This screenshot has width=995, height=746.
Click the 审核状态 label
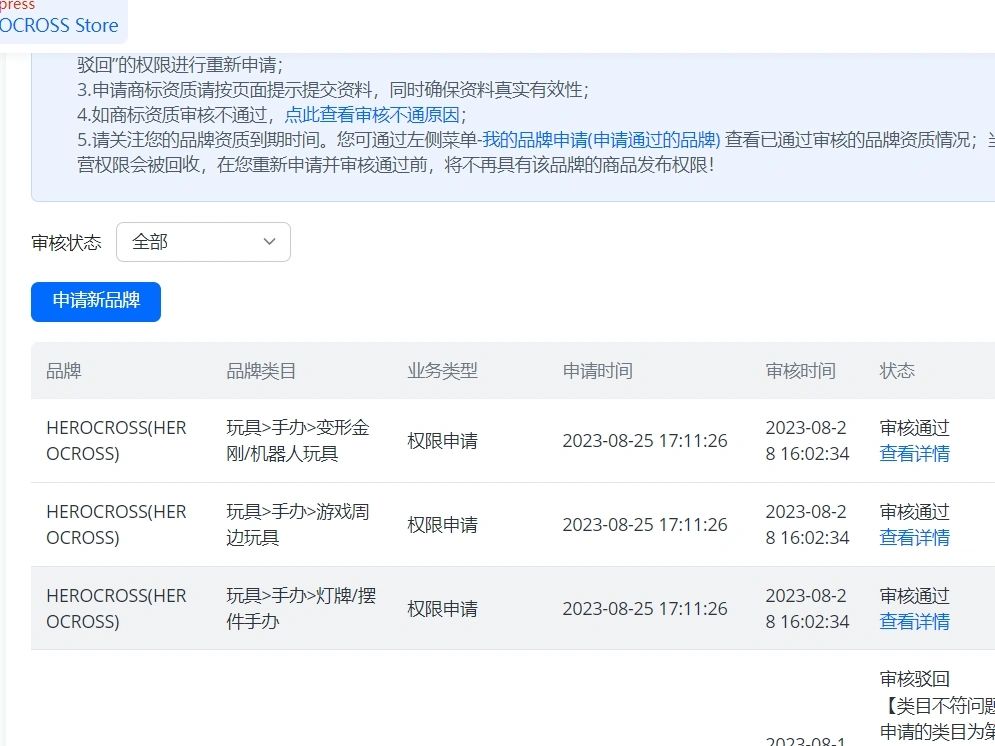(66, 242)
